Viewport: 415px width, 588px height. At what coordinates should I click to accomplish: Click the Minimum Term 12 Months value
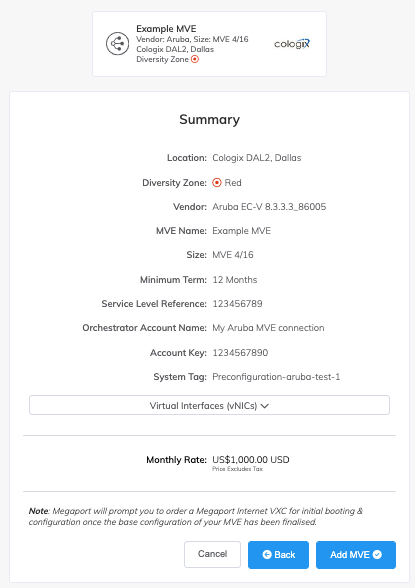tap(235, 280)
